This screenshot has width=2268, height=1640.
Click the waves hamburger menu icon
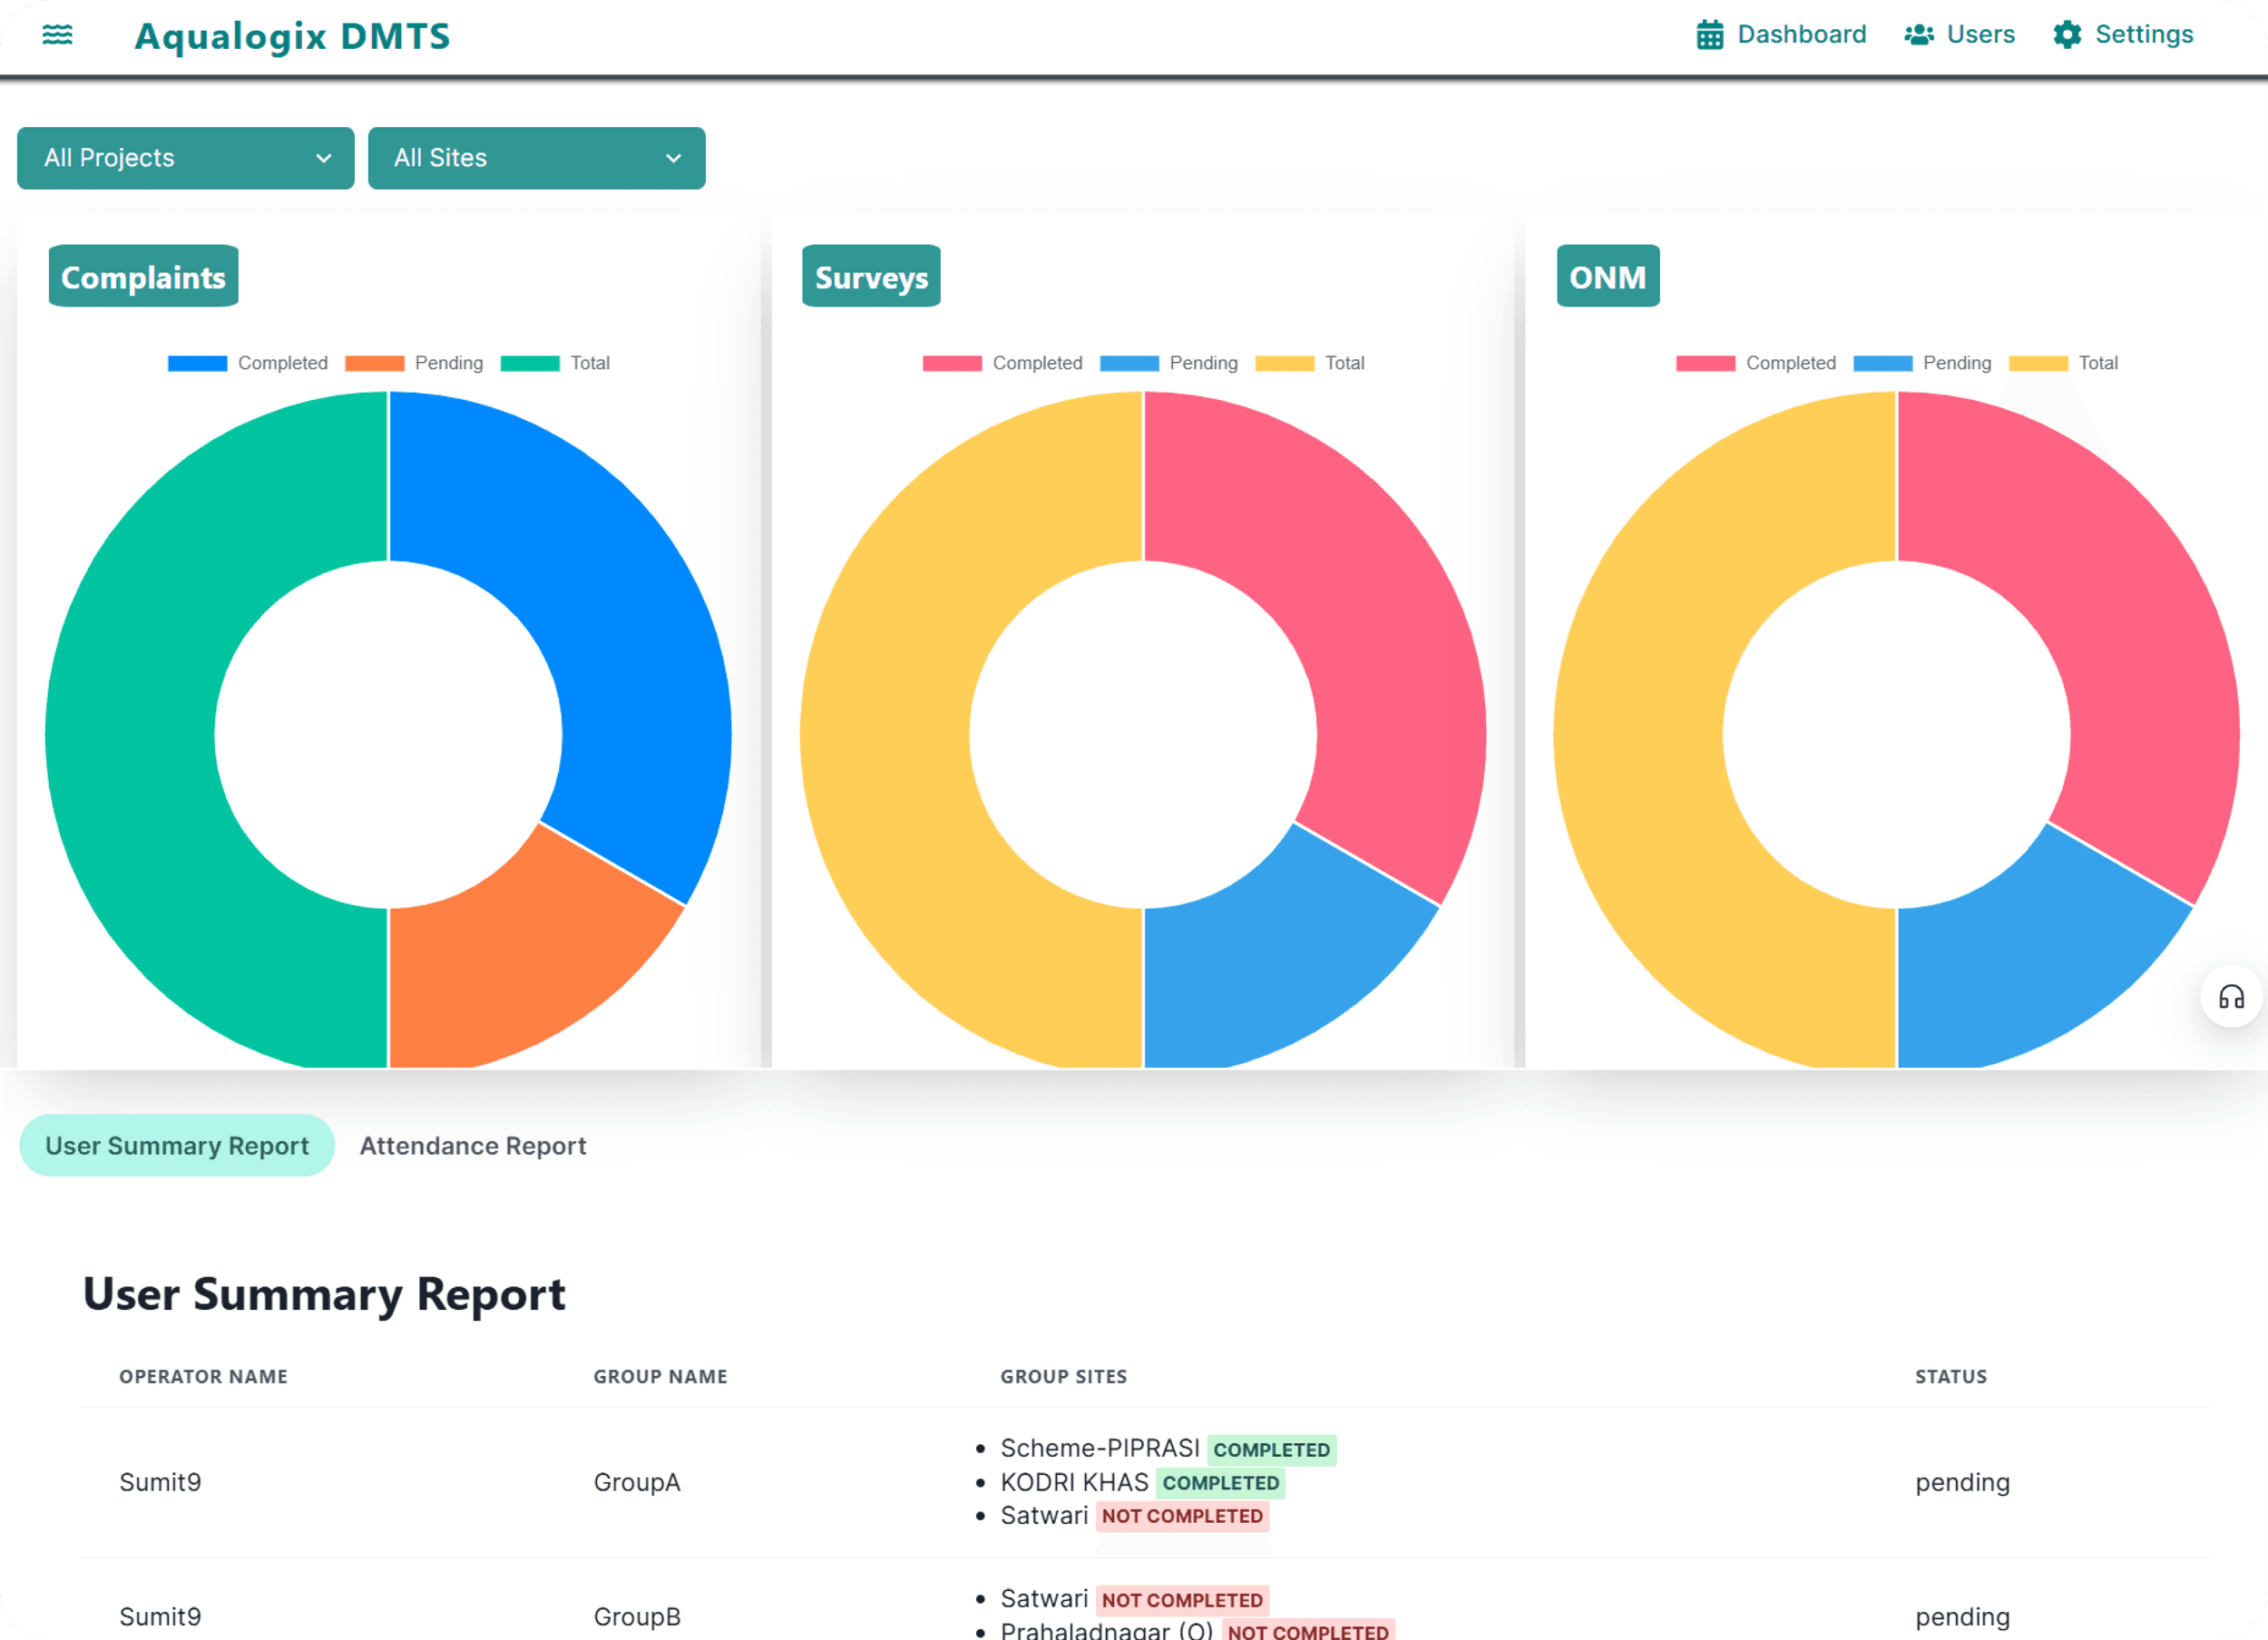pos(57,35)
